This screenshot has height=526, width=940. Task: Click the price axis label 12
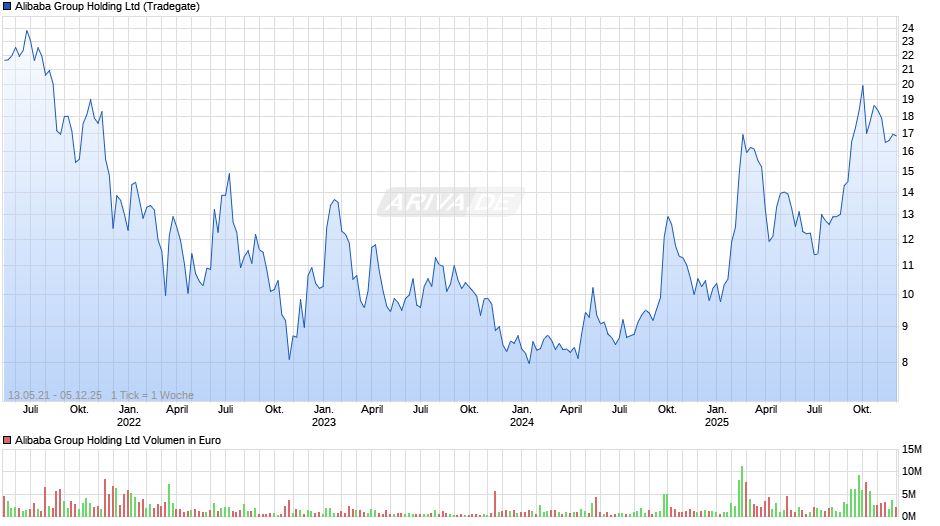908,239
